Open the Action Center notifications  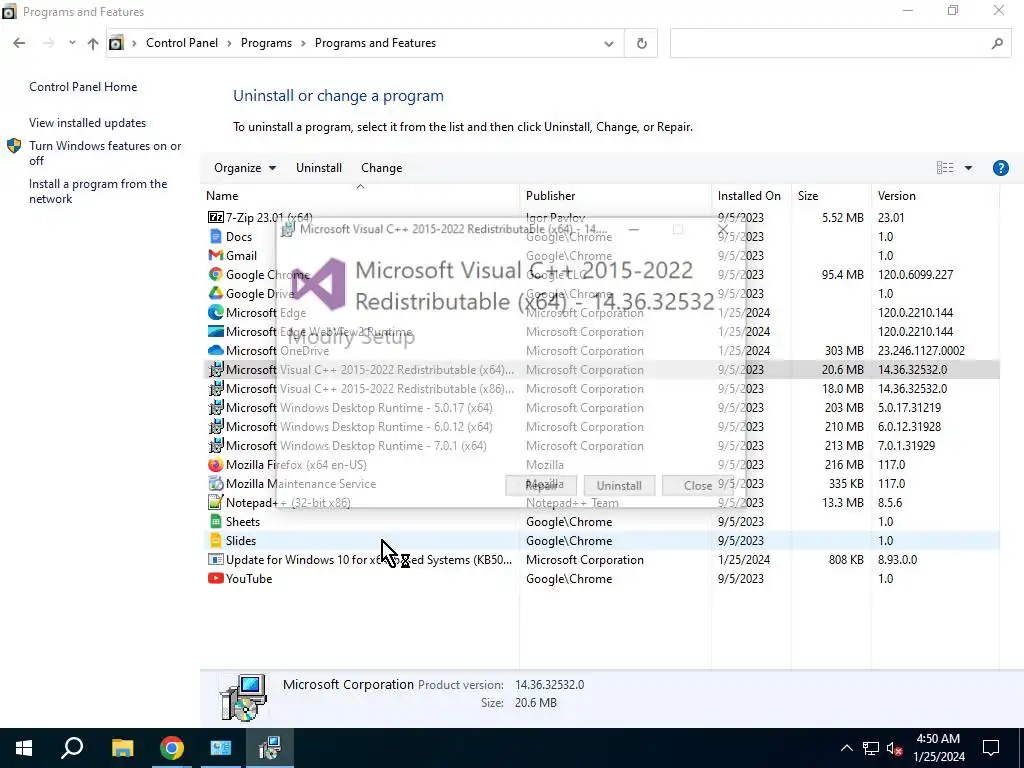[x=991, y=748]
